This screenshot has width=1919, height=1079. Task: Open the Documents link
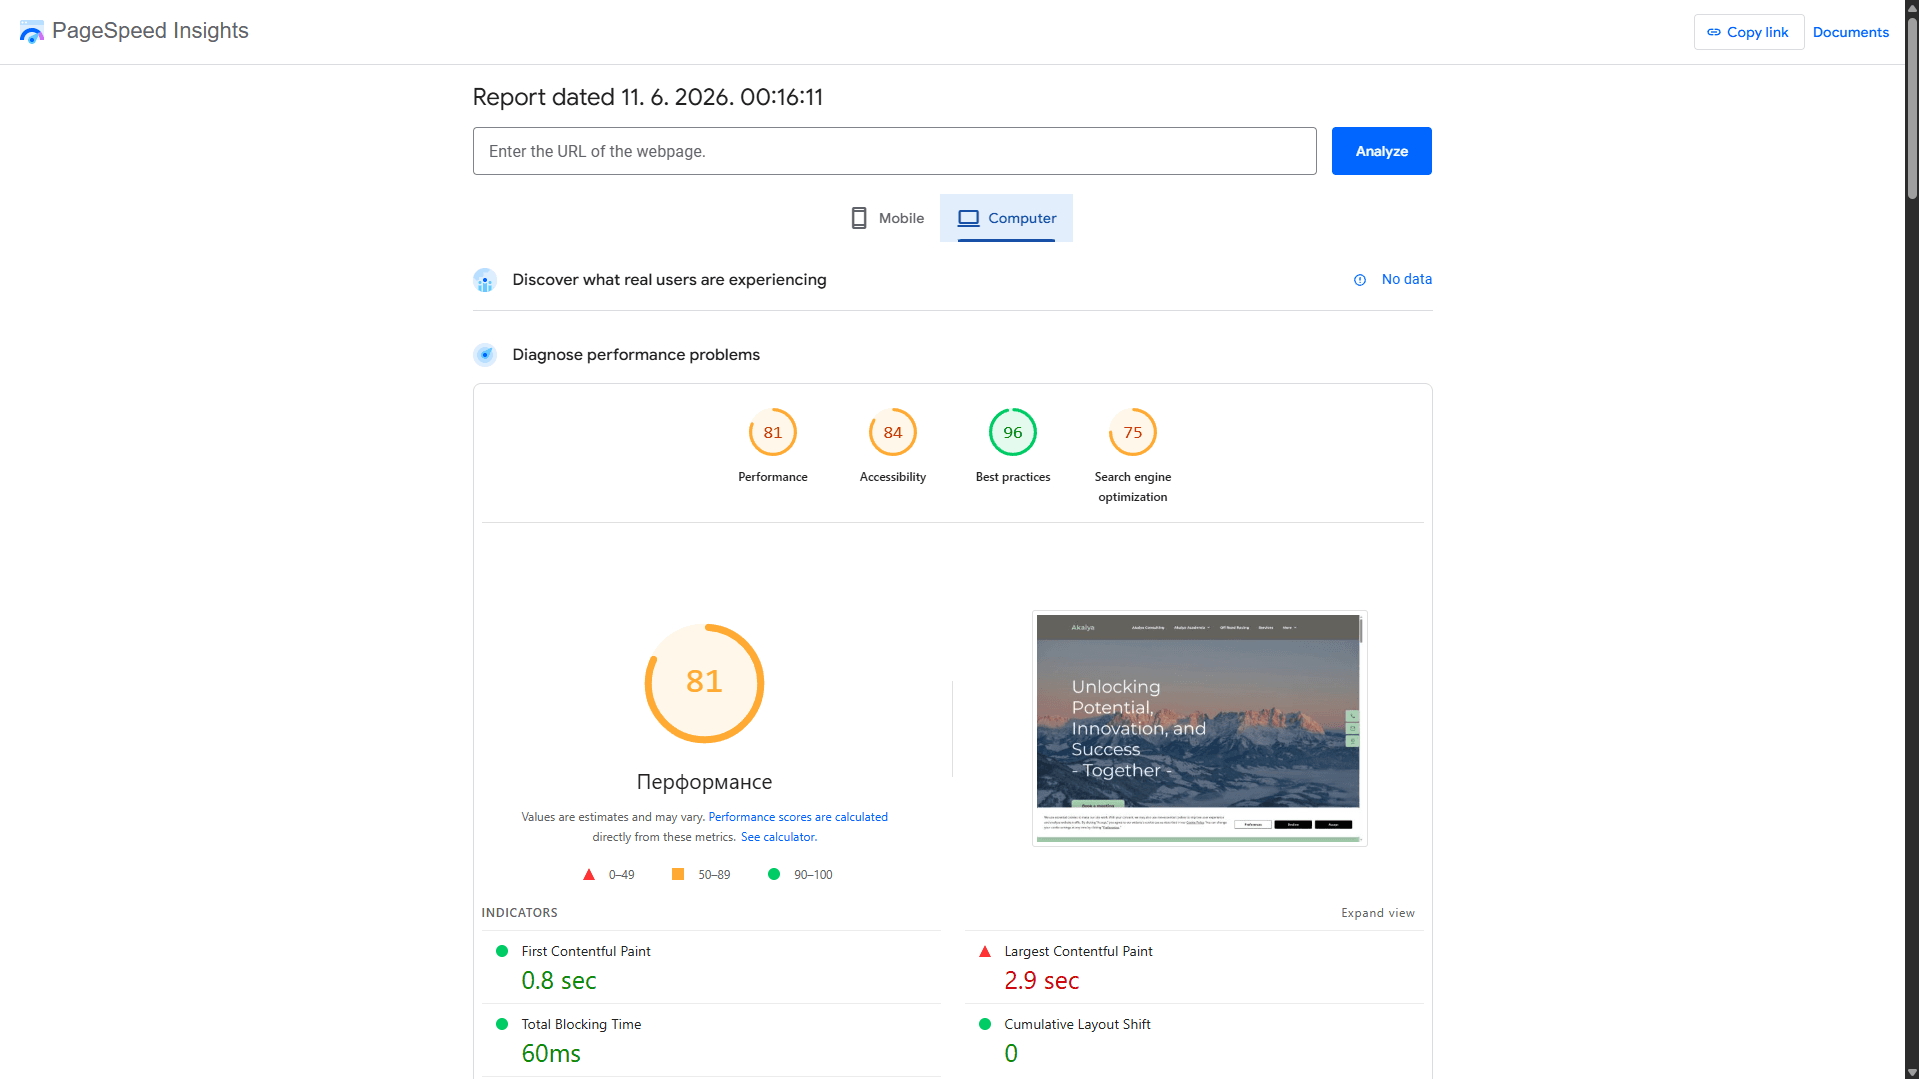tap(1850, 32)
